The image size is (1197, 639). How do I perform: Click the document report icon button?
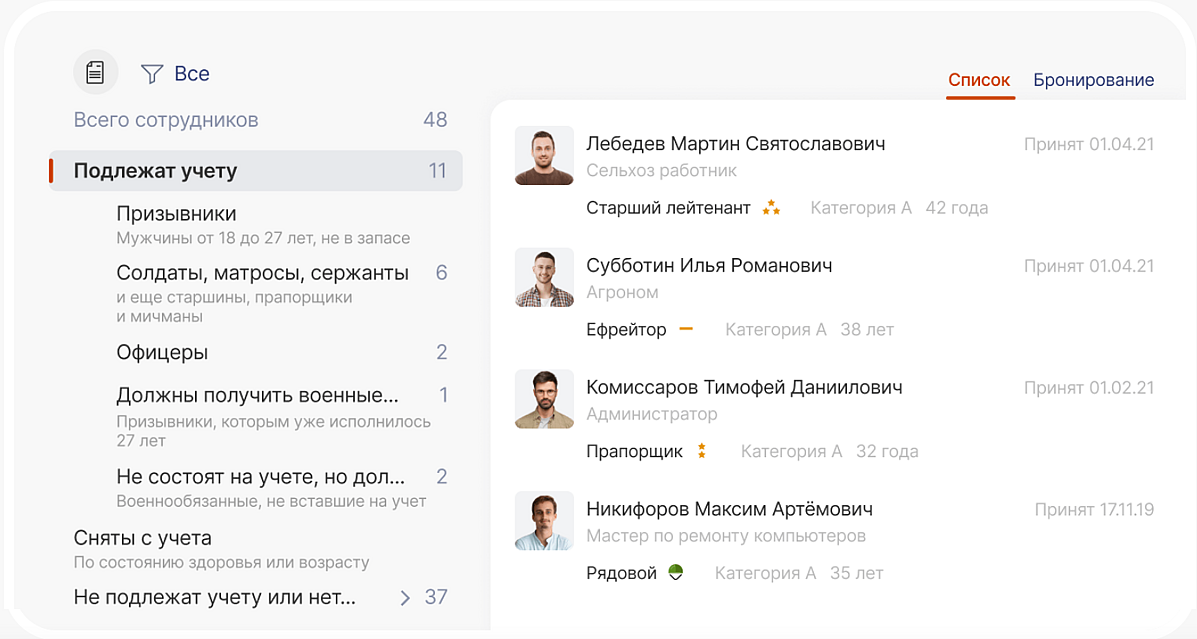[95, 72]
